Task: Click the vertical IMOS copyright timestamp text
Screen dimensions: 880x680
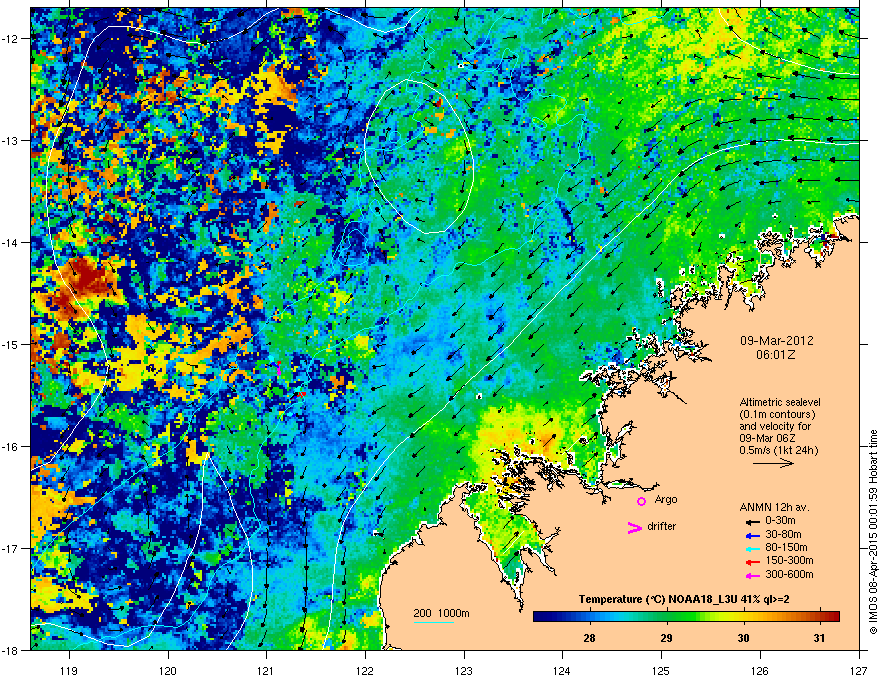Action: [x=873, y=531]
